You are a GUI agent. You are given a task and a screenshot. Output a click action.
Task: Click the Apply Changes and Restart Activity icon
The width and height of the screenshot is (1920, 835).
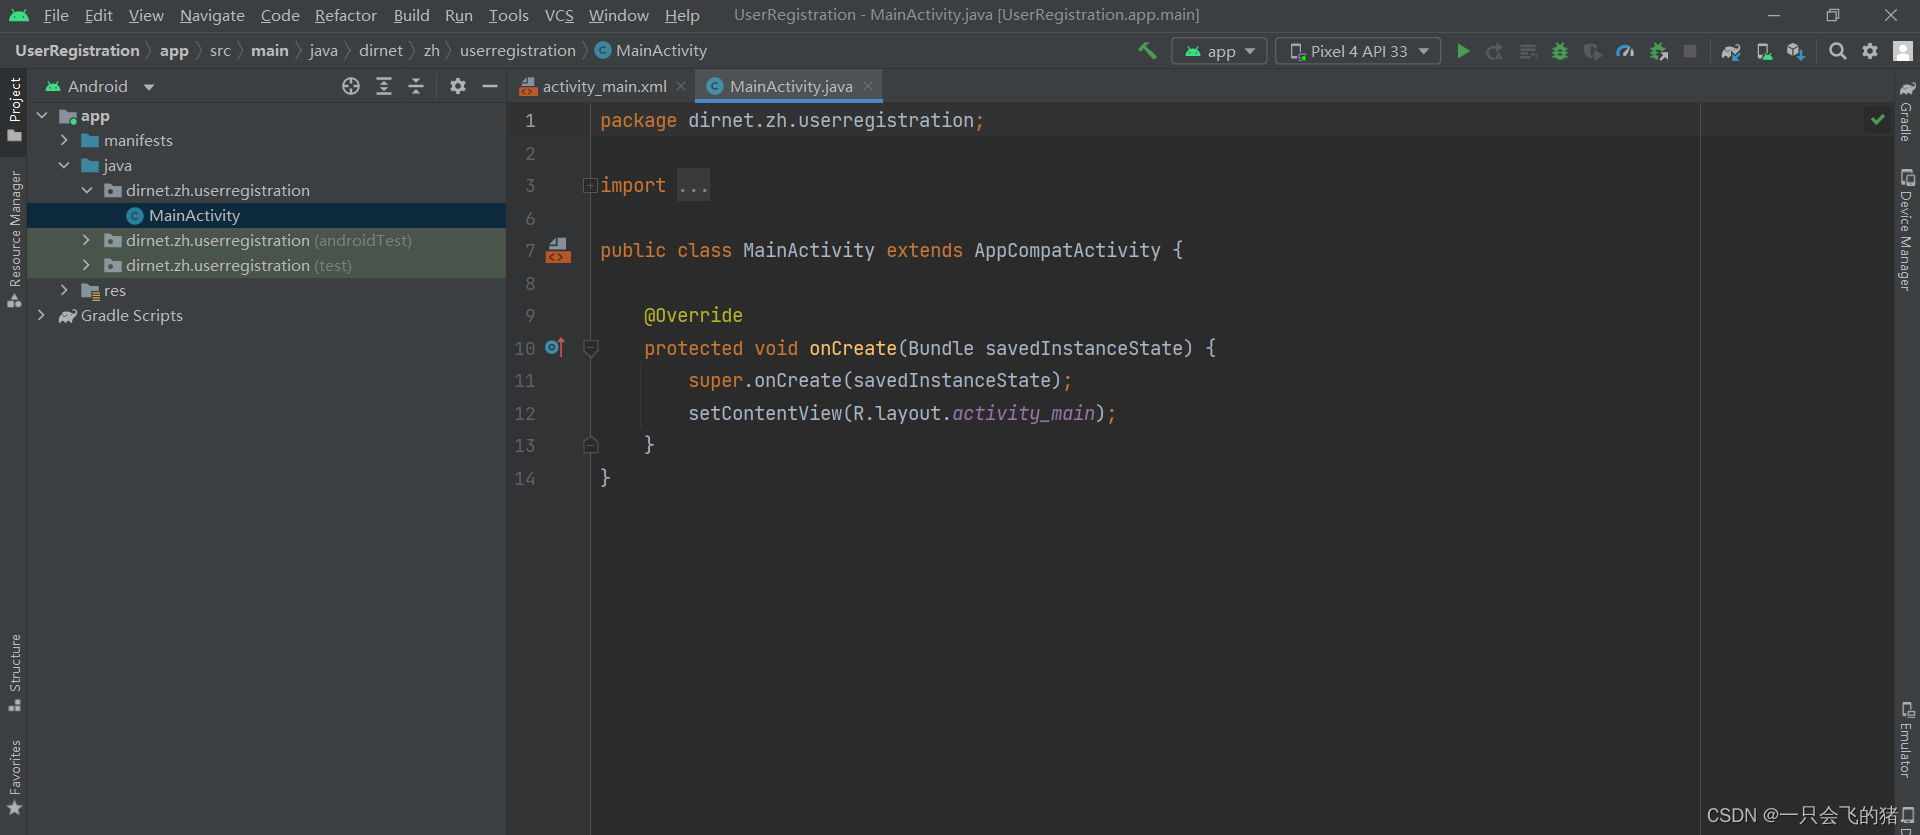(1495, 51)
